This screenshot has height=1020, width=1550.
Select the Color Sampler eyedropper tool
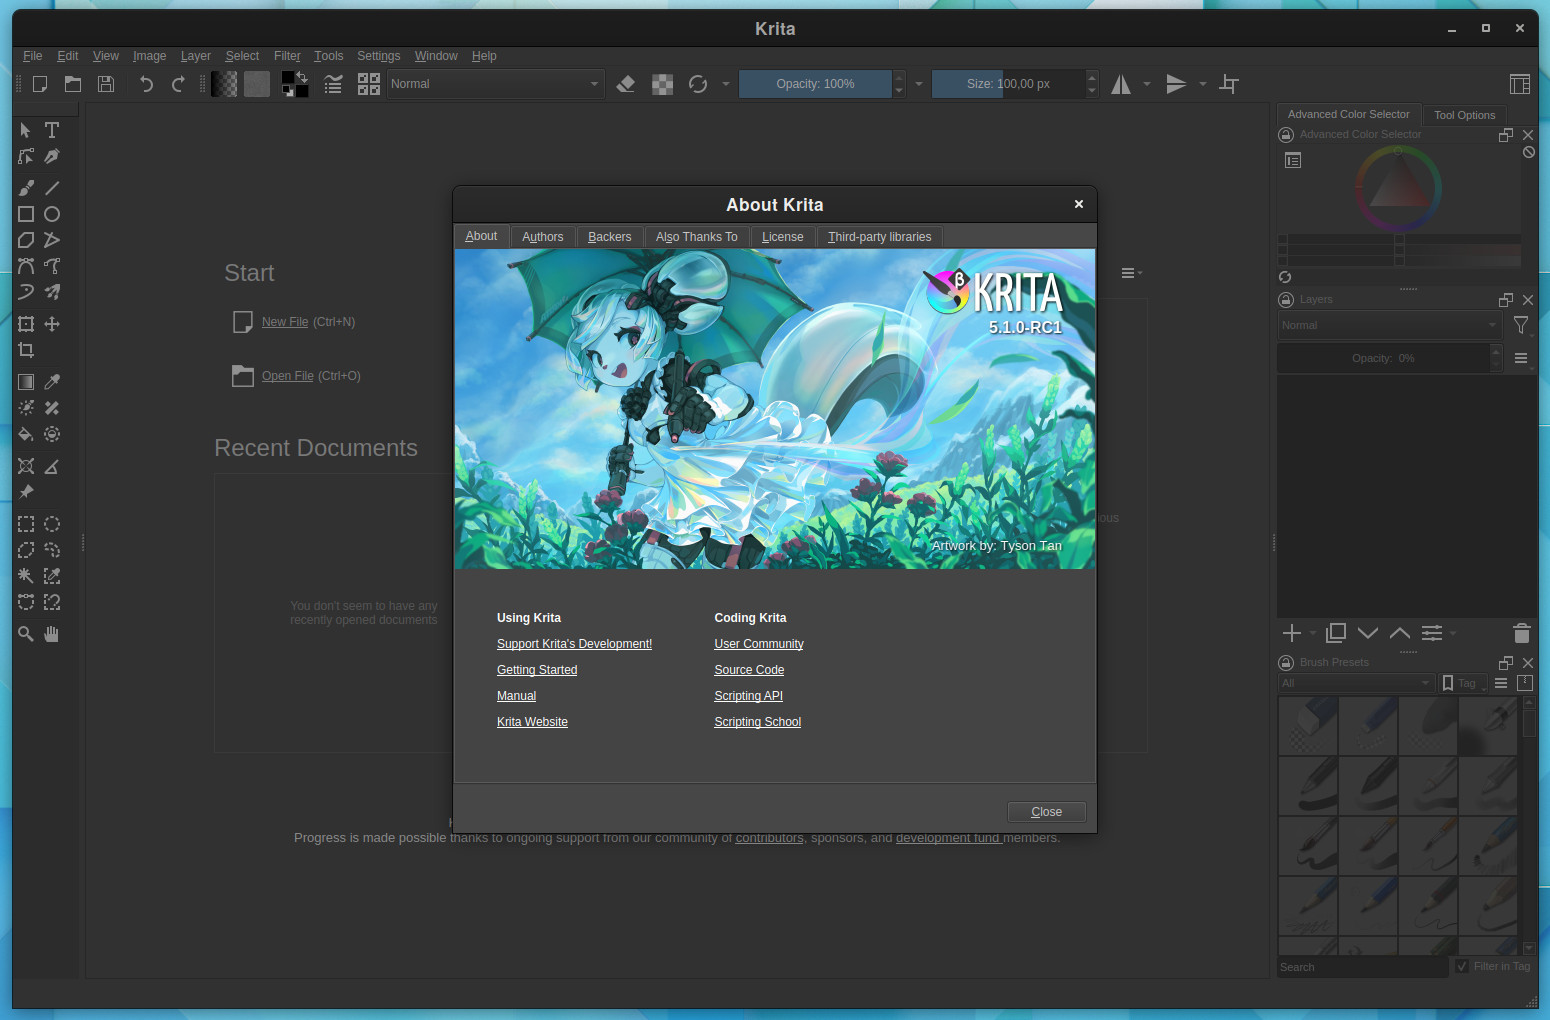click(x=52, y=382)
